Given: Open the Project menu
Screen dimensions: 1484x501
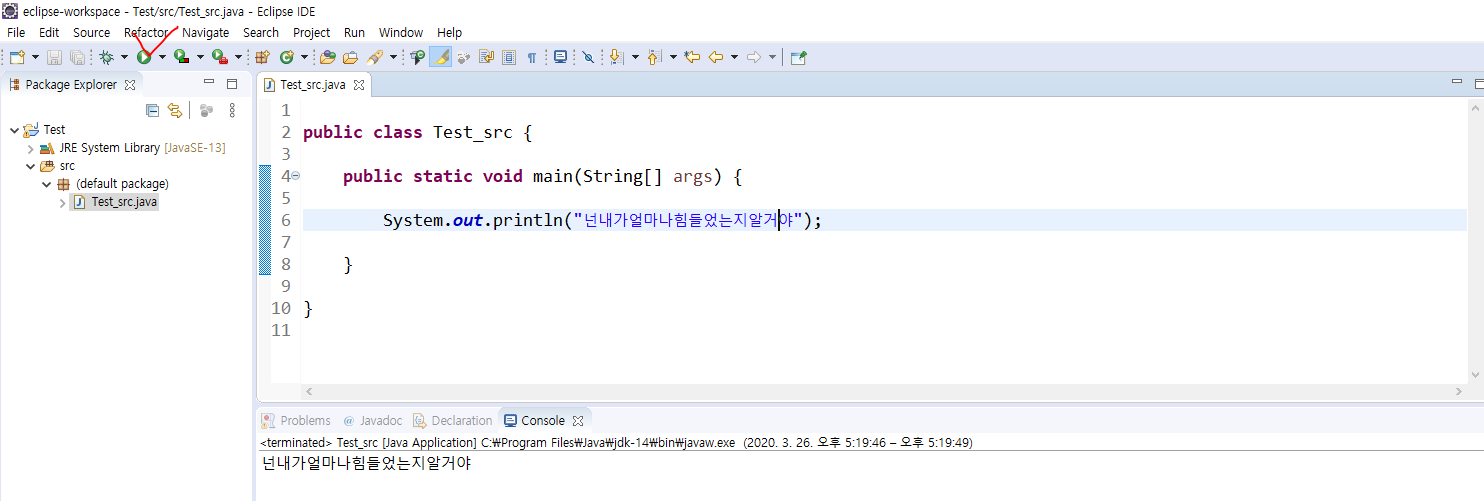Looking at the screenshot, I should coord(311,32).
